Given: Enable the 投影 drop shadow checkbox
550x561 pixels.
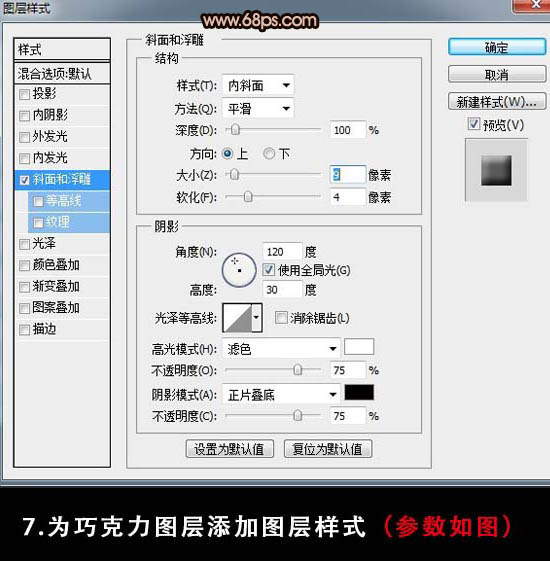Looking at the screenshot, I should tap(24, 94).
